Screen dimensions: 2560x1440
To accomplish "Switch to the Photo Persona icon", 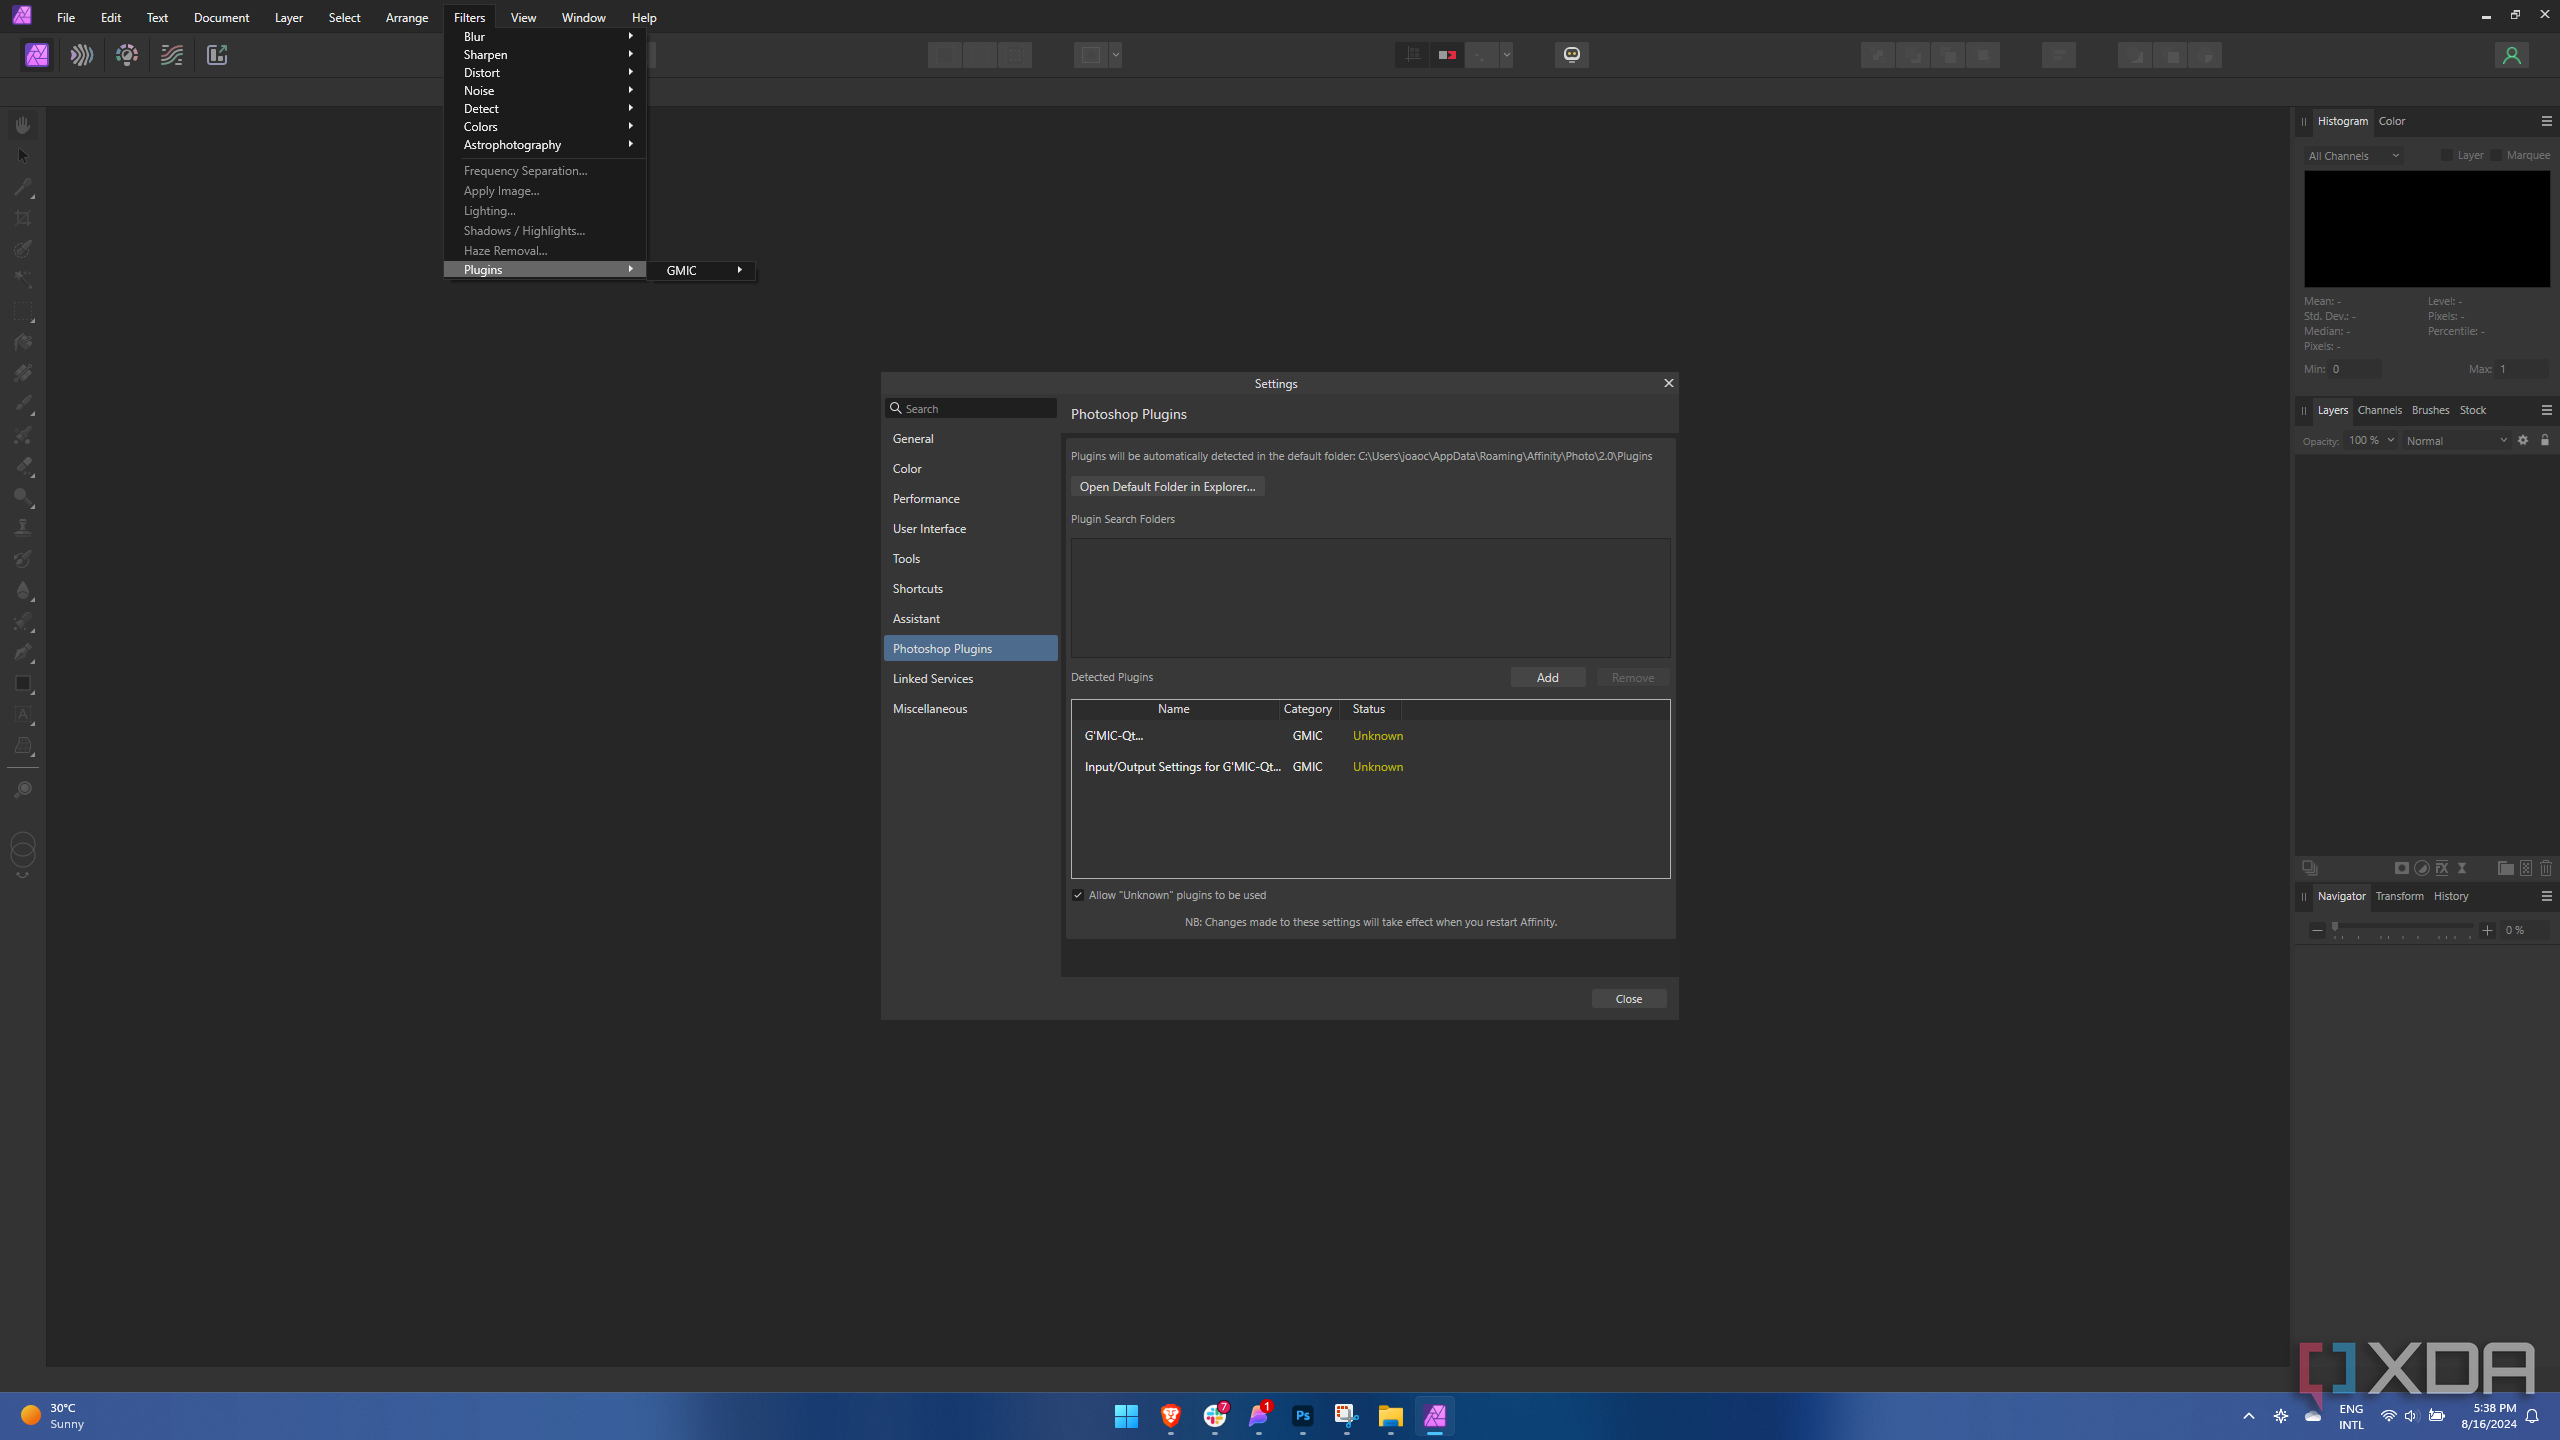I will 37,55.
